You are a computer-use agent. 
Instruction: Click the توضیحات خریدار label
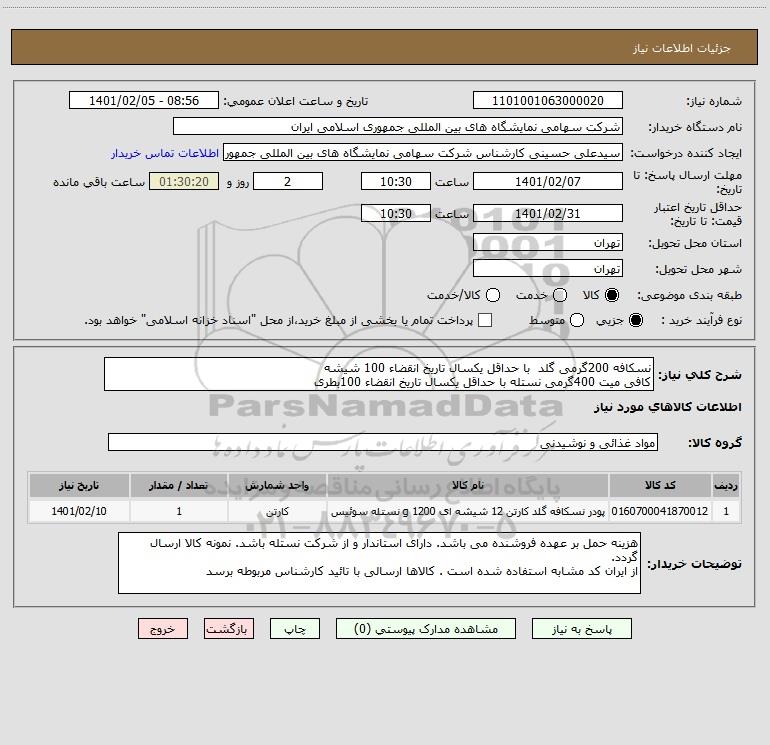[x=694, y=564]
